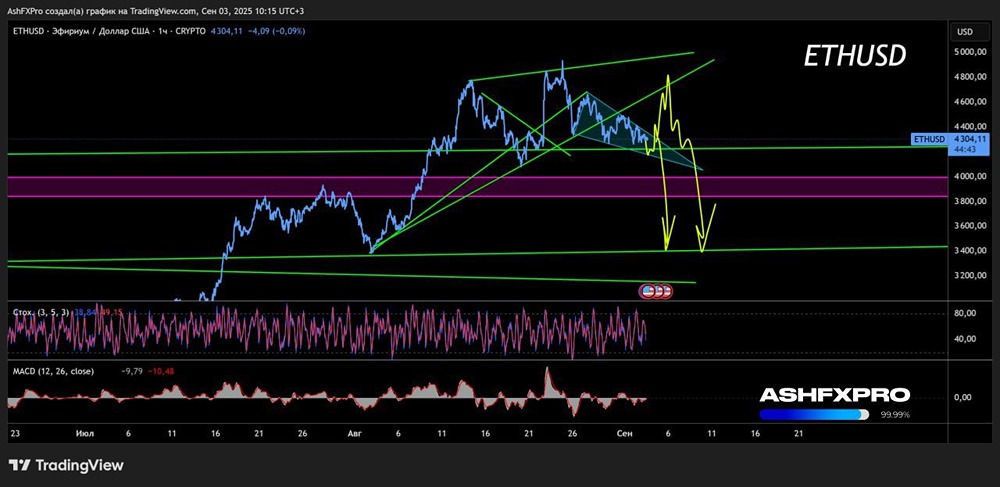Click the 3600,00 price axis label

972,226
